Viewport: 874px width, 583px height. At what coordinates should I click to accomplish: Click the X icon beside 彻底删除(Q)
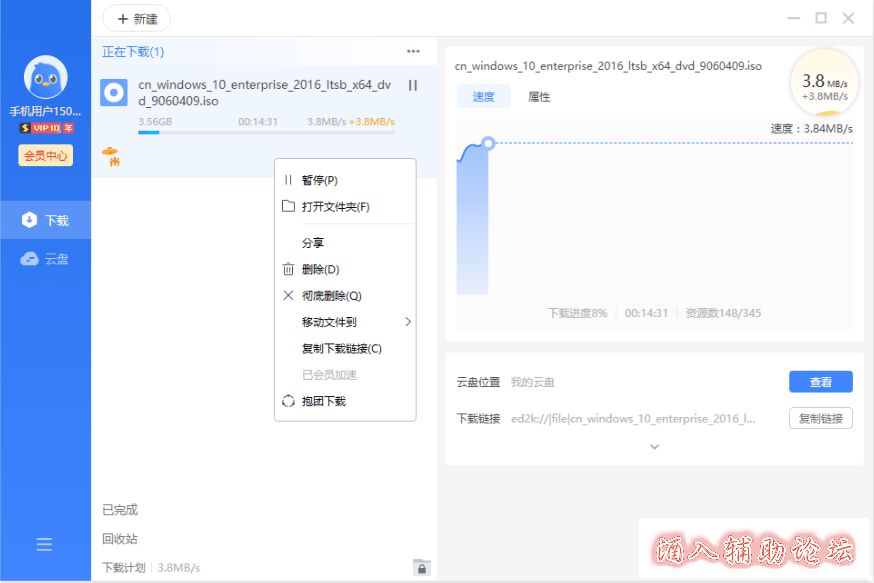(288, 295)
